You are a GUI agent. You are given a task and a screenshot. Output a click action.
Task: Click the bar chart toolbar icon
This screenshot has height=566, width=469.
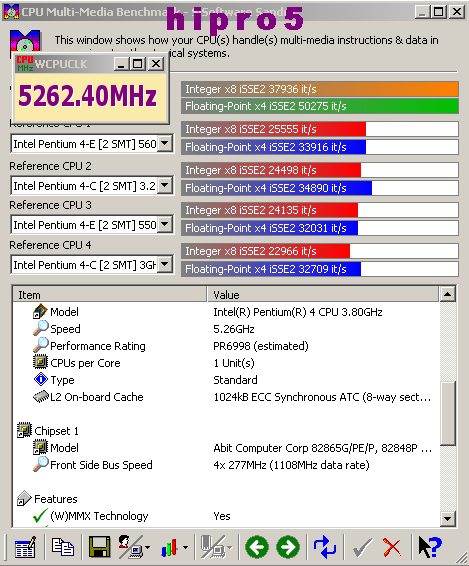point(170,548)
